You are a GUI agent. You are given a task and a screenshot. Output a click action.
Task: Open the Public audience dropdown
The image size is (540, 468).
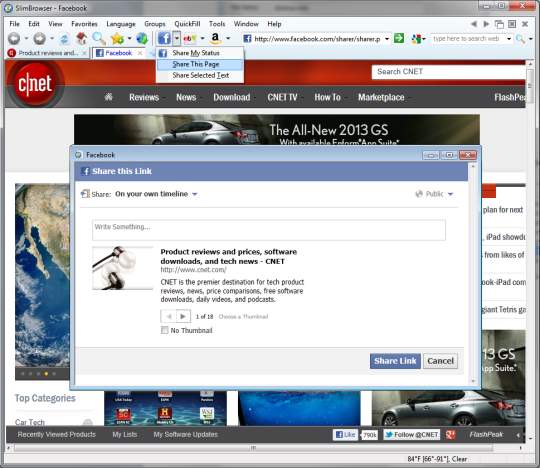tap(450, 194)
